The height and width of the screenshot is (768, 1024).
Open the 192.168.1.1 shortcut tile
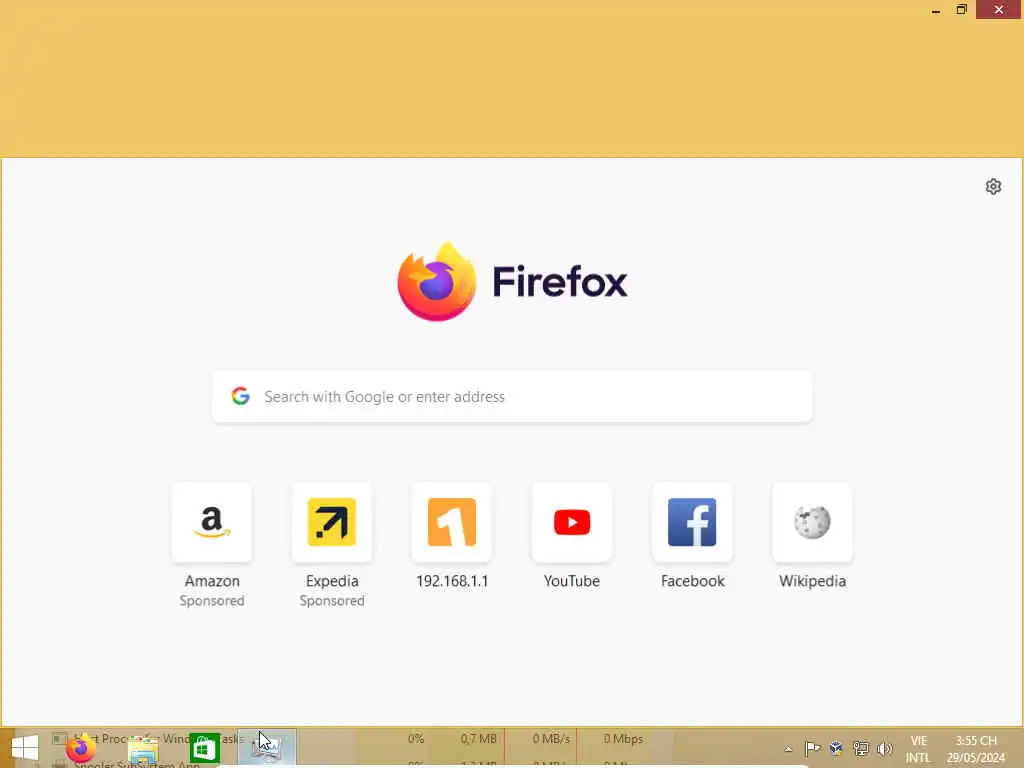[452, 522]
